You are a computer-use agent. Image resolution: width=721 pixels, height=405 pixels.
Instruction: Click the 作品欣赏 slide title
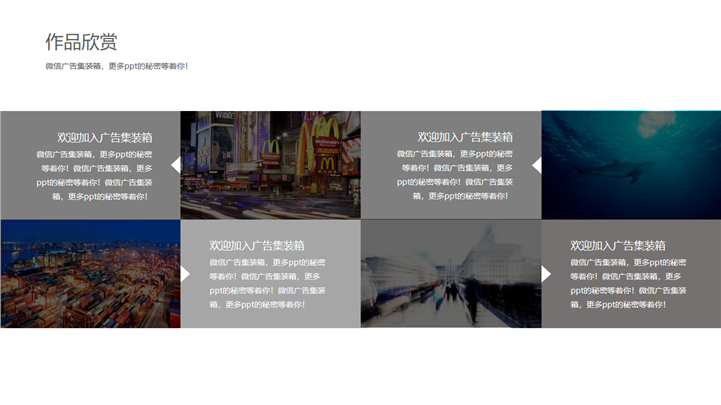point(81,42)
